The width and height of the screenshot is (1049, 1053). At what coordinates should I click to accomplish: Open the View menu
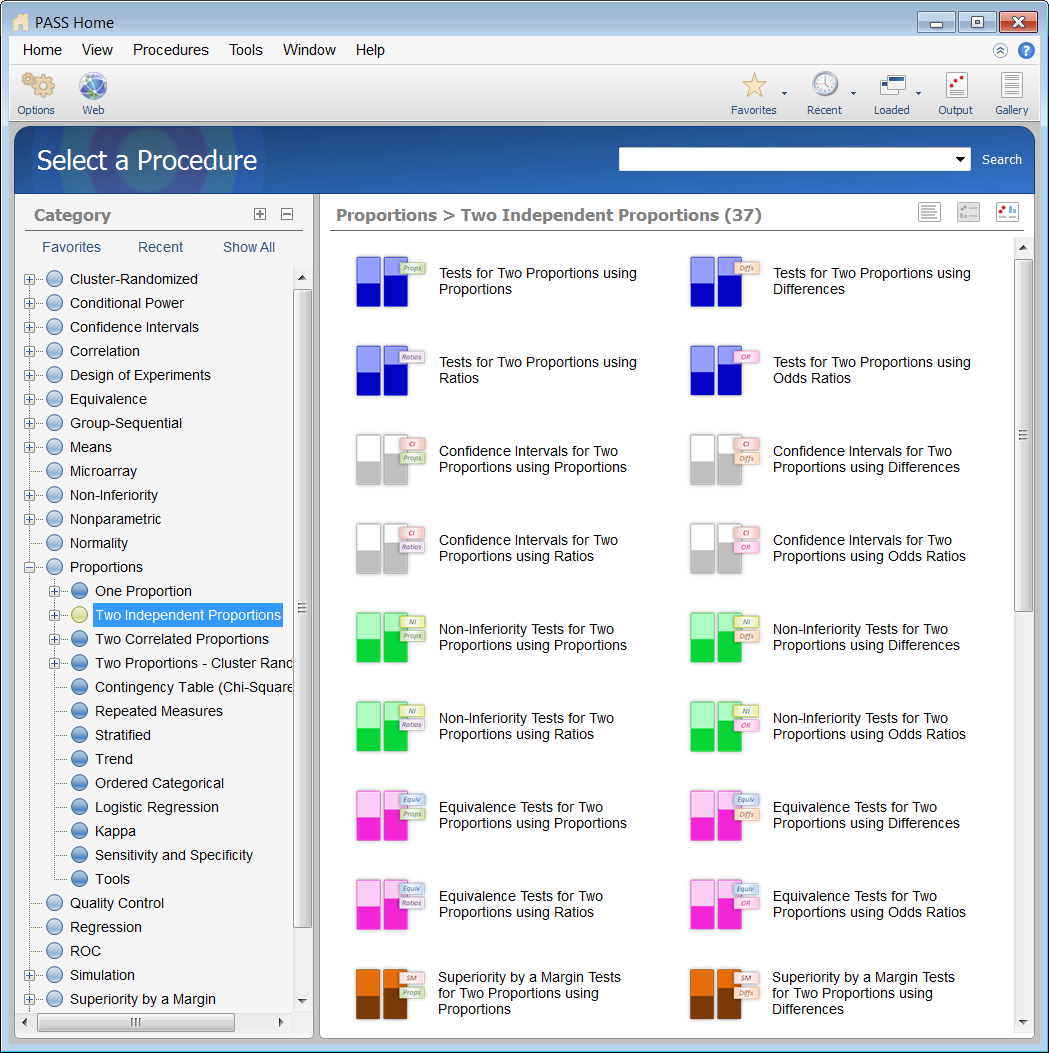pyautogui.click(x=97, y=50)
